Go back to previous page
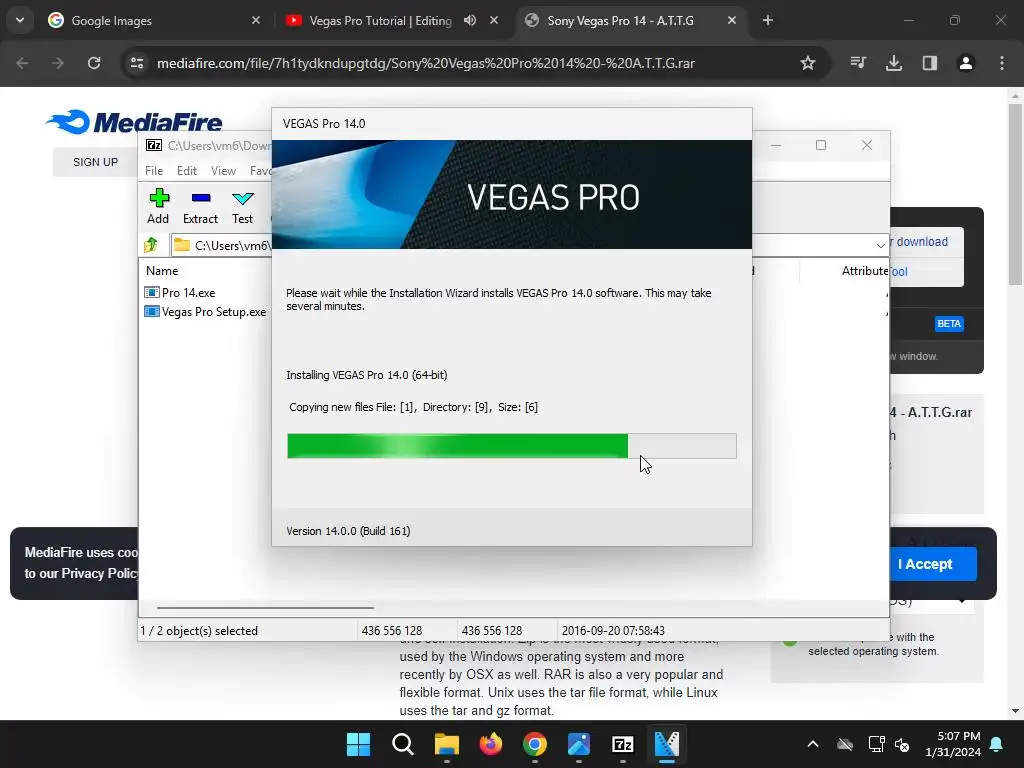 pos(22,63)
